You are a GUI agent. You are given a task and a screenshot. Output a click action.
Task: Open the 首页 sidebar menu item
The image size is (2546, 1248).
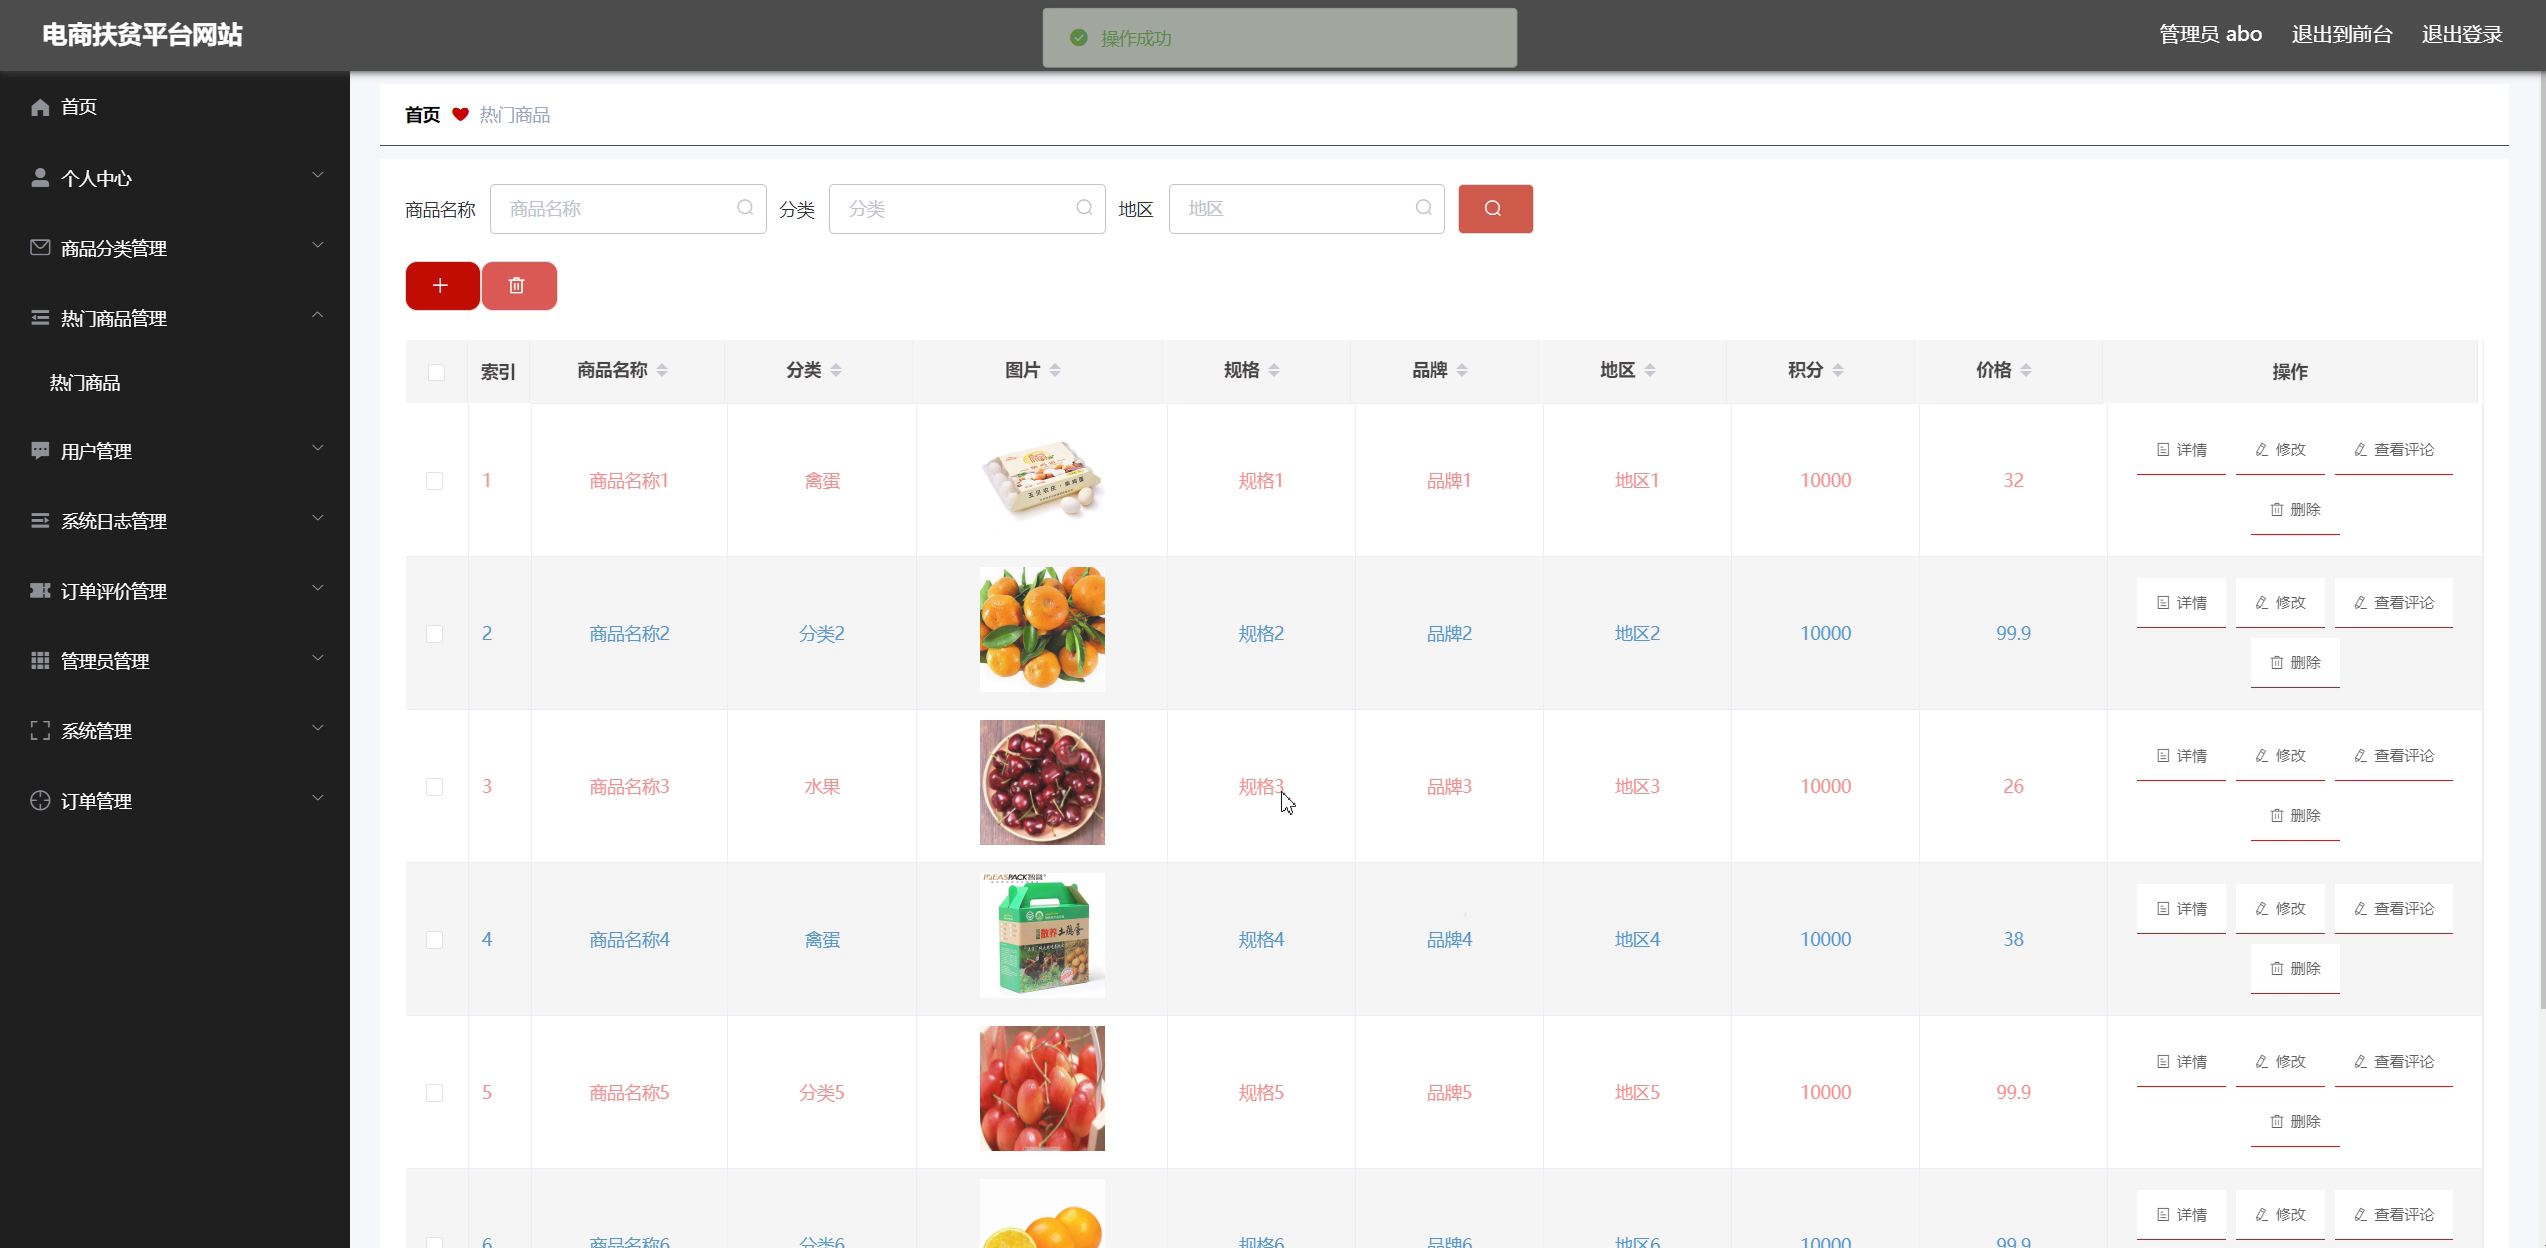pyautogui.click(x=175, y=107)
